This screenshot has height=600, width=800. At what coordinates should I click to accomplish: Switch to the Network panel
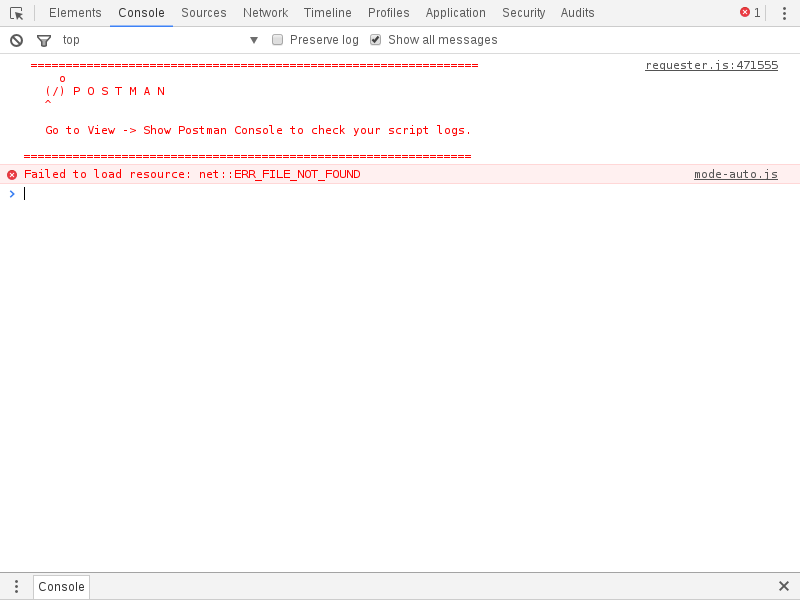[265, 13]
